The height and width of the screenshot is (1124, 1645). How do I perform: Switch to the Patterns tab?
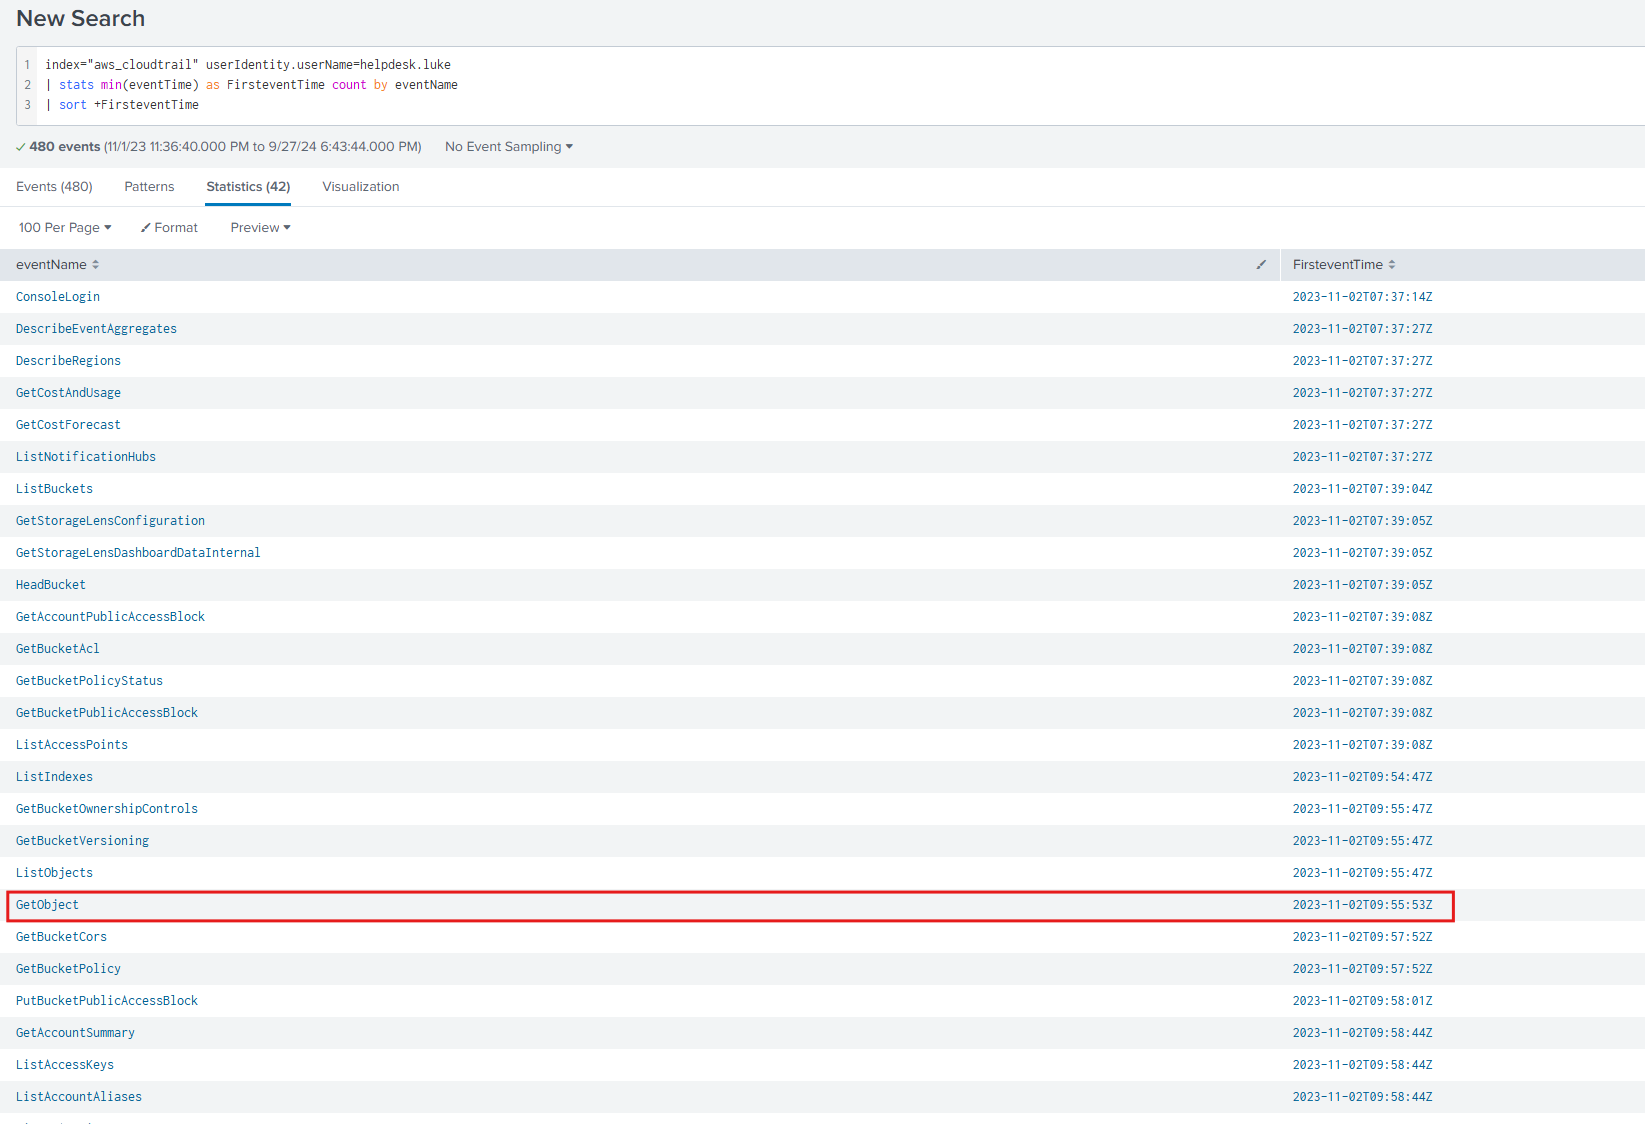[149, 187]
